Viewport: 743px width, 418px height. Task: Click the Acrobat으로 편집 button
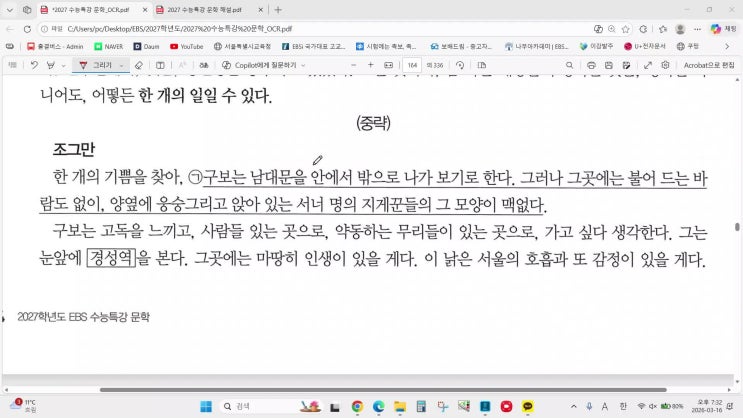pos(708,65)
